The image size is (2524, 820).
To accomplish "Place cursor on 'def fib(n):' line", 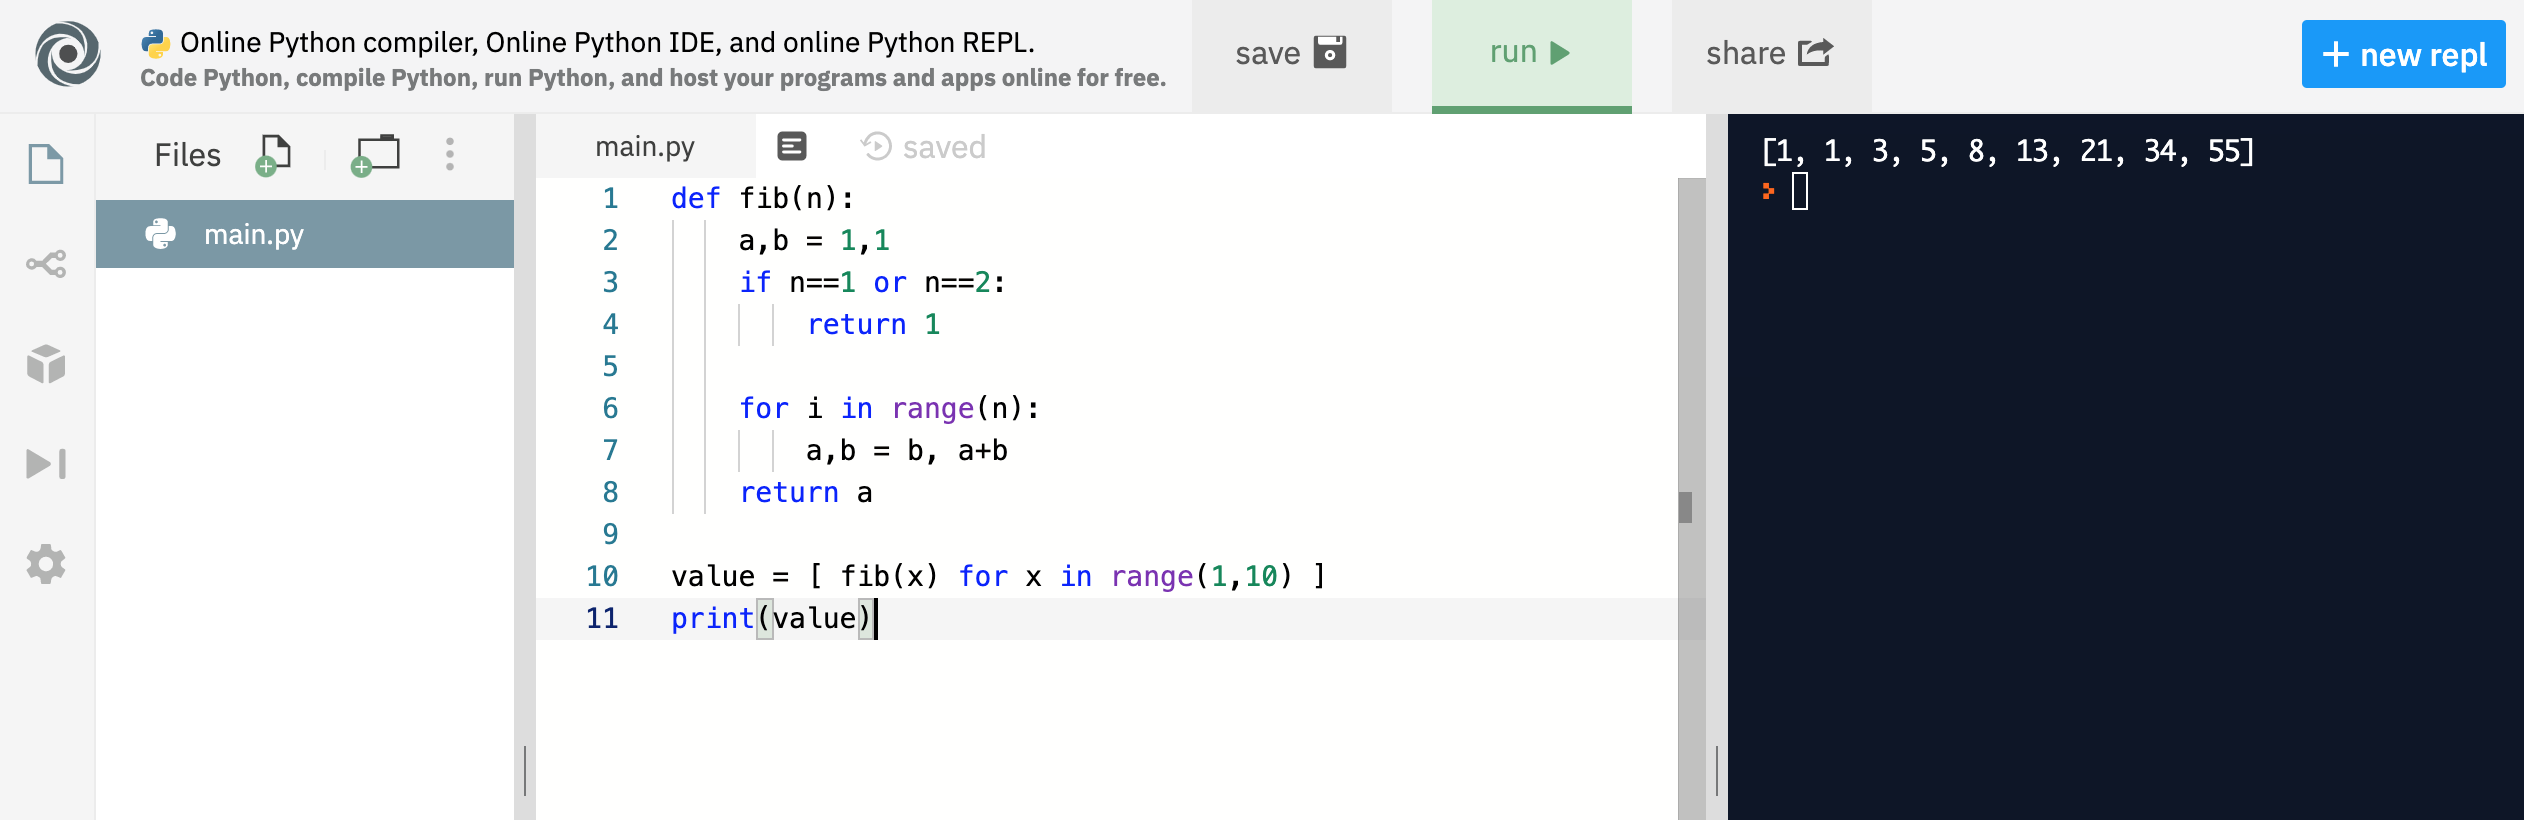I will 762,198.
